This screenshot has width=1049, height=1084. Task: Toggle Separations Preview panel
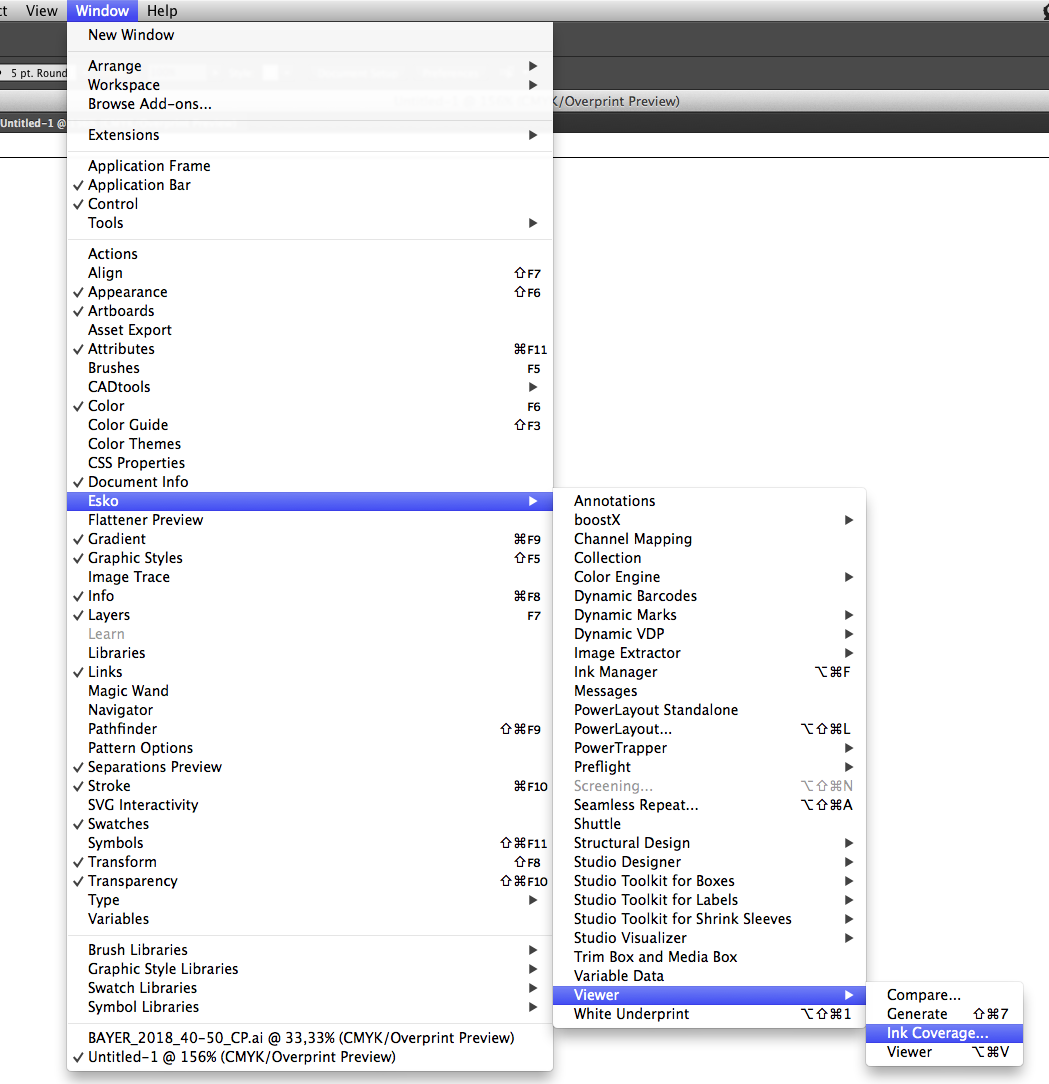pos(310,767)
